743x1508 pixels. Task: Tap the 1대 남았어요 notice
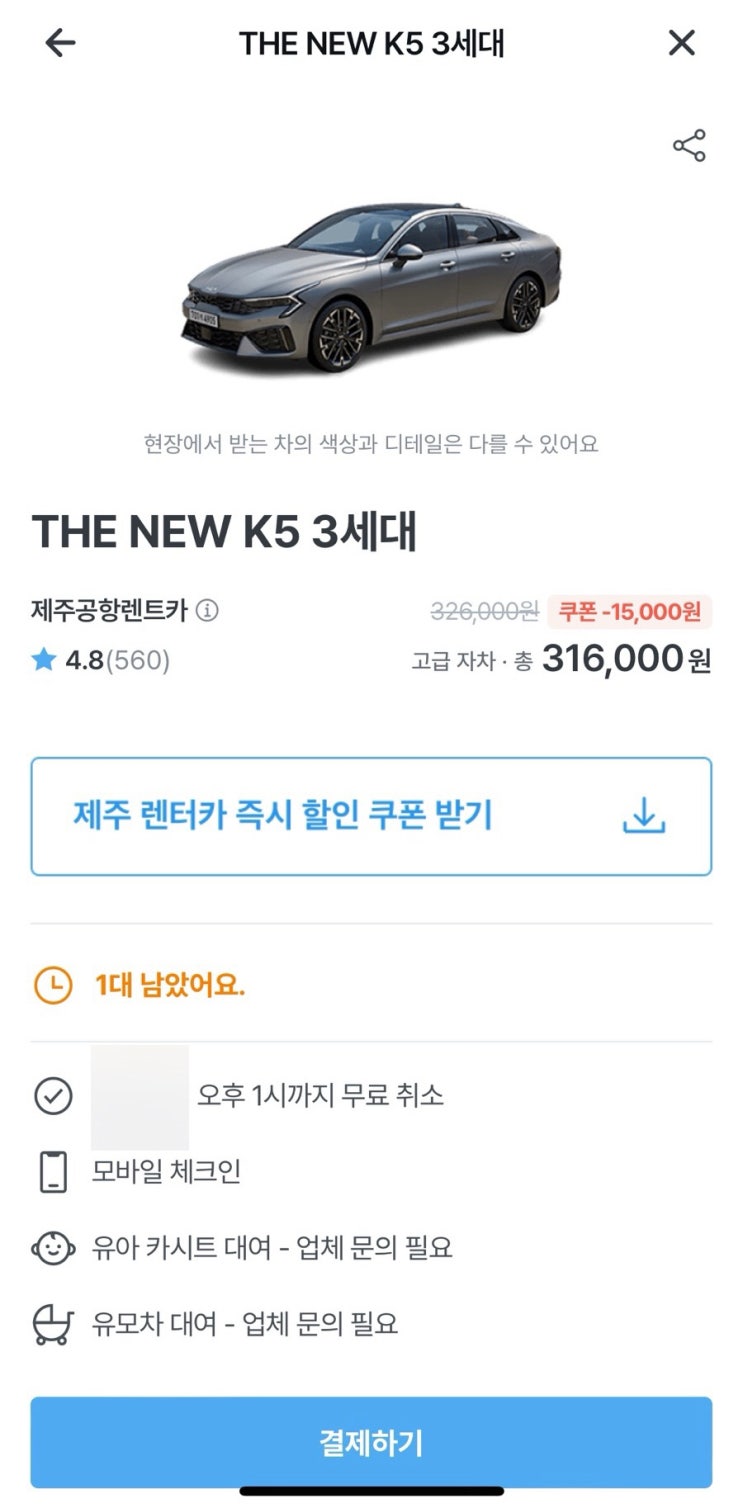[x=170, y=986]
